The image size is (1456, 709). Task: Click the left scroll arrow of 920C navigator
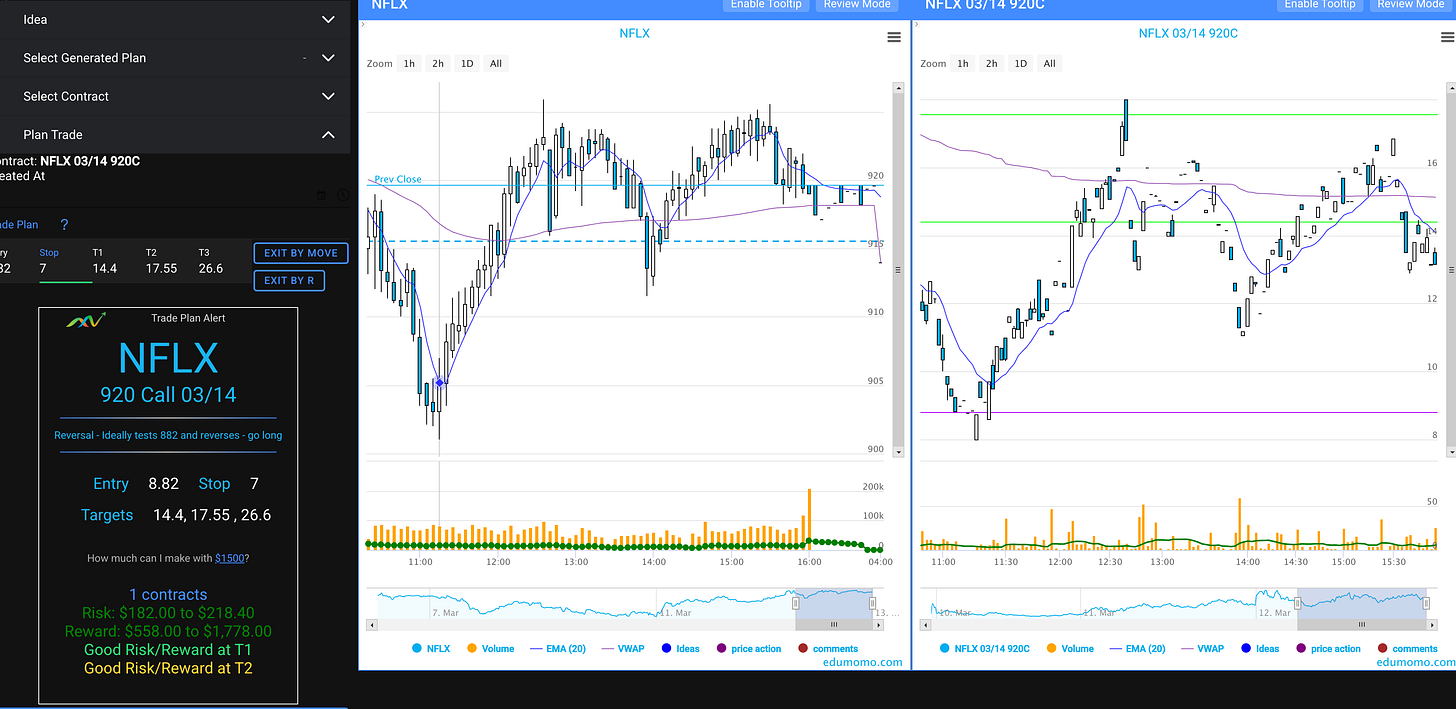(925, 624)
